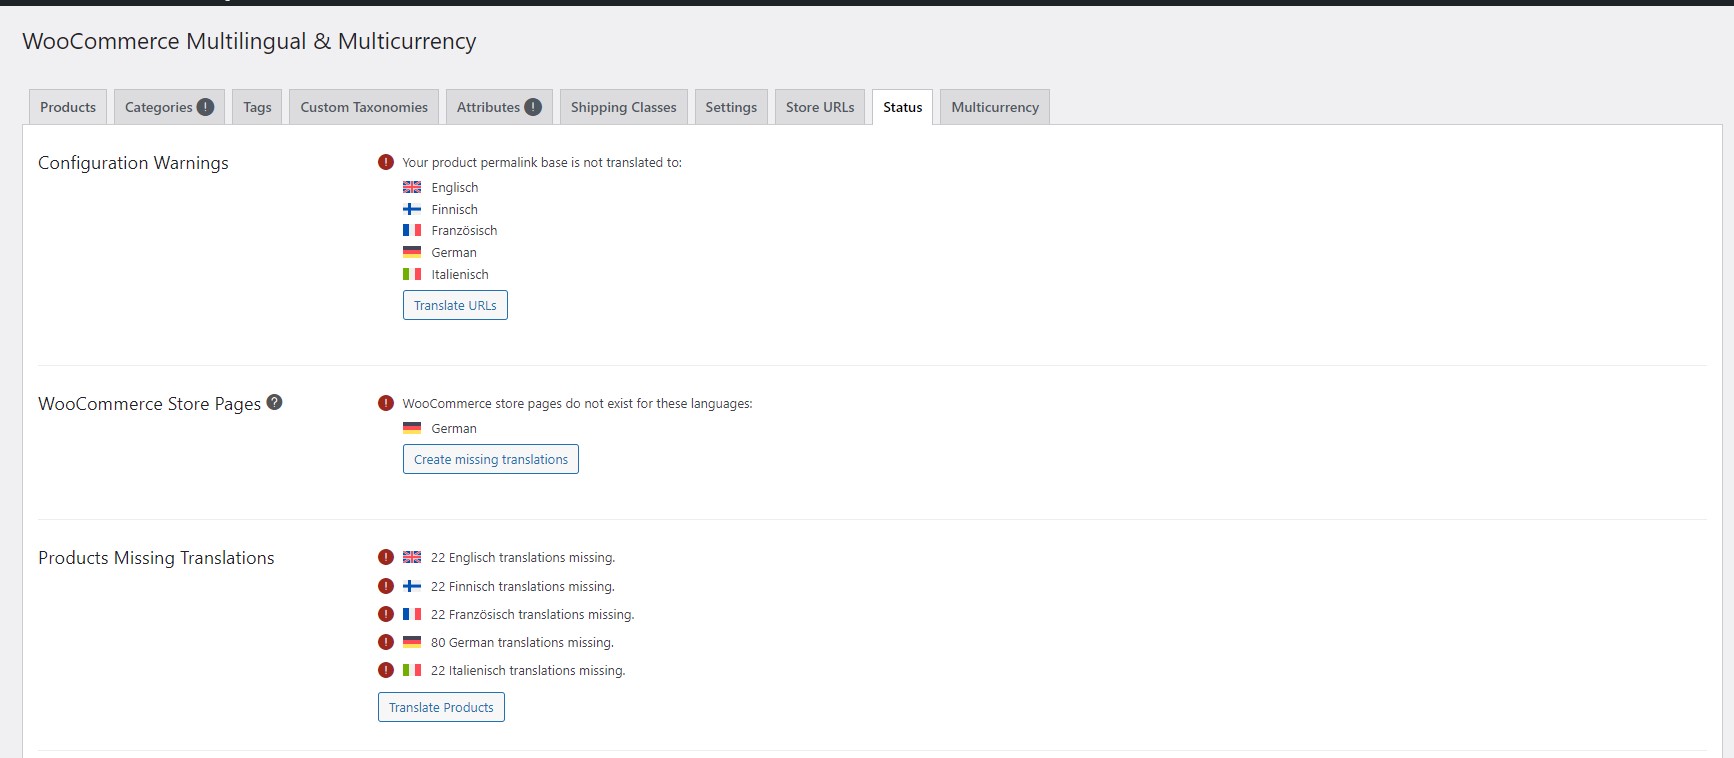Open the Settings tab
1734x758 pixels.
tap(731, 107)
